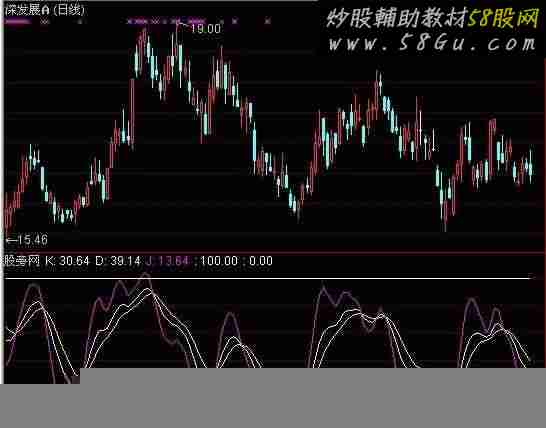Screen dimensions: 546x428
Task: Select the 19.00 high price label
Action: pyautogui.click(x=206, y=29)
